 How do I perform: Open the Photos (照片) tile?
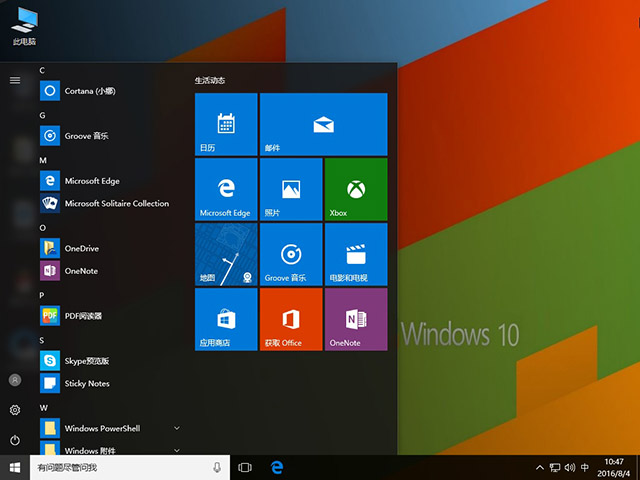290,189
